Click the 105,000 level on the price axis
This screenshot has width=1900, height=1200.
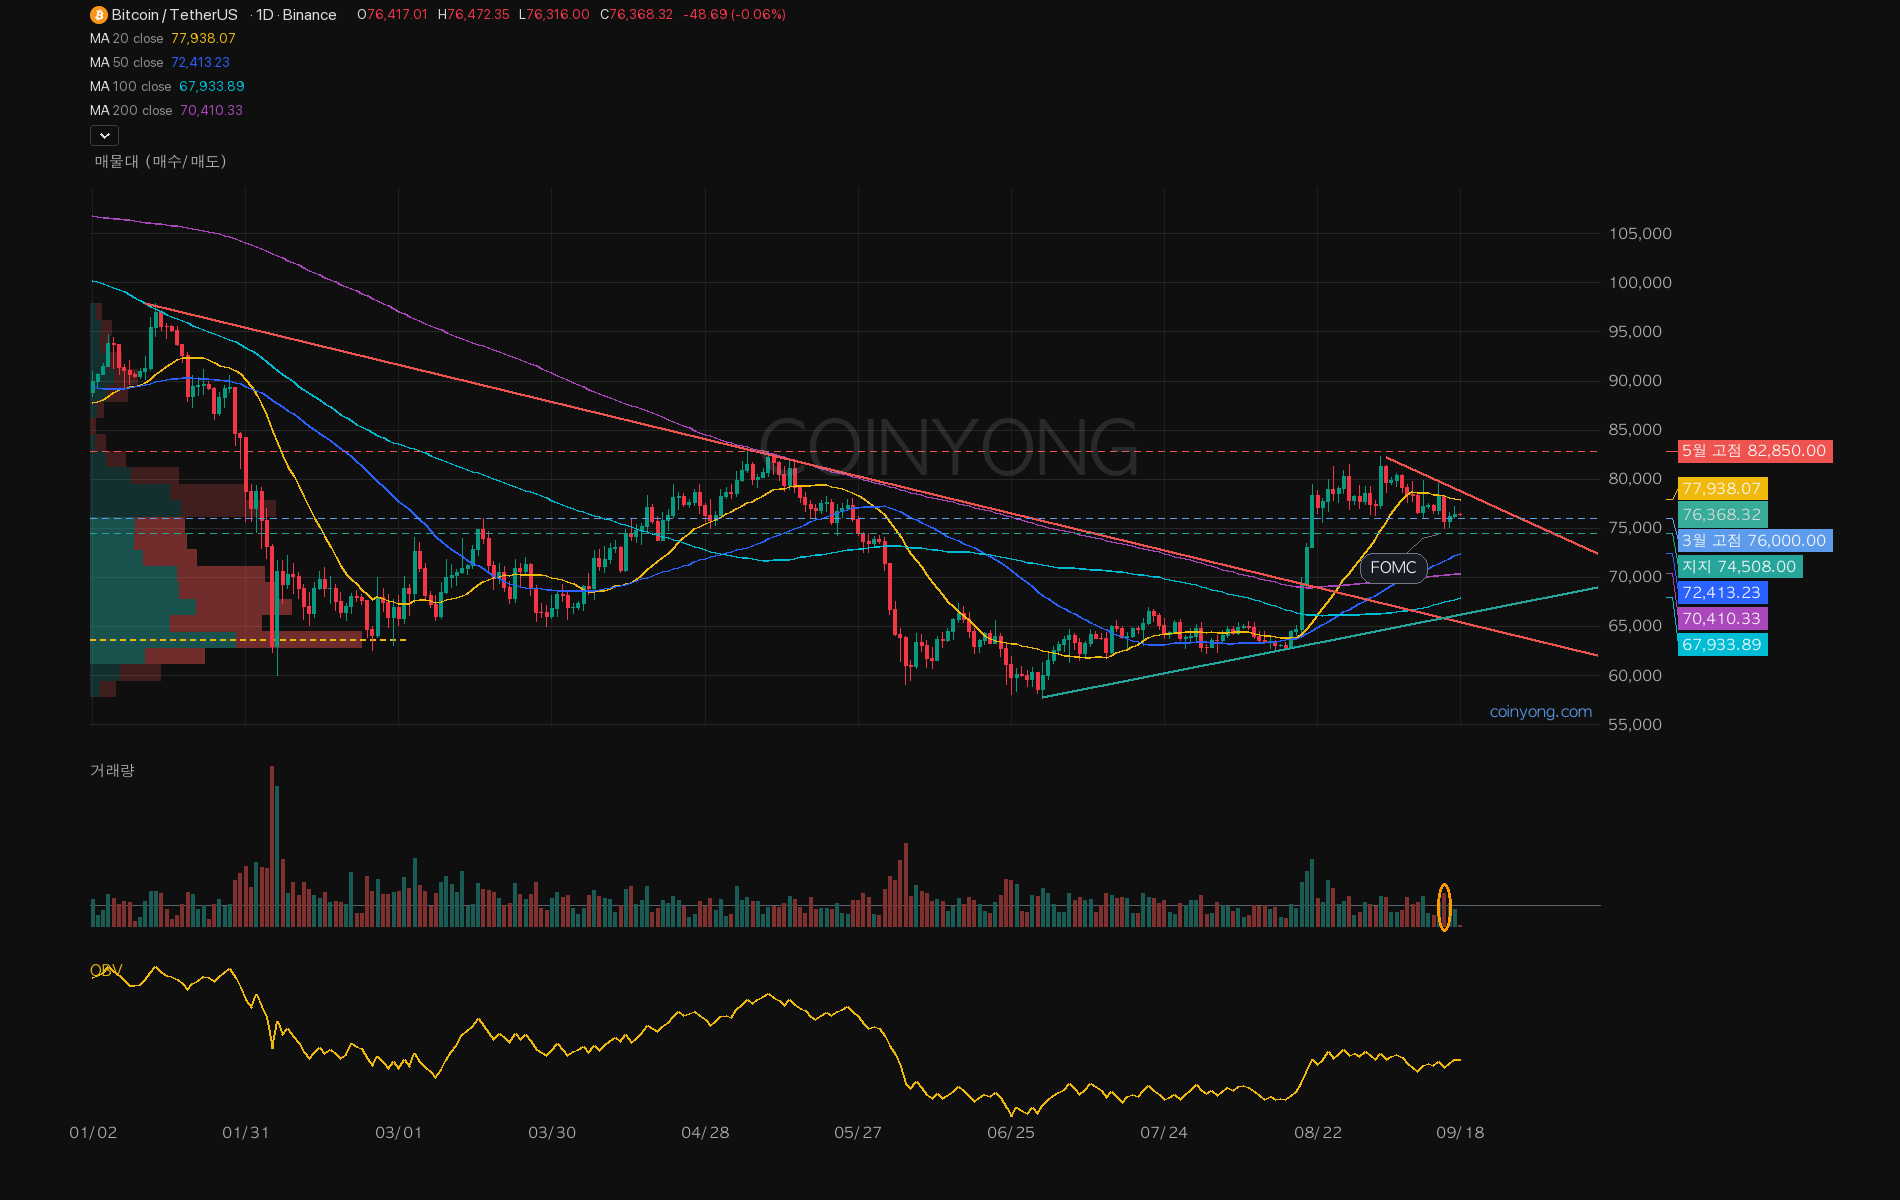pyautogui.click(x=1640, y=234)
